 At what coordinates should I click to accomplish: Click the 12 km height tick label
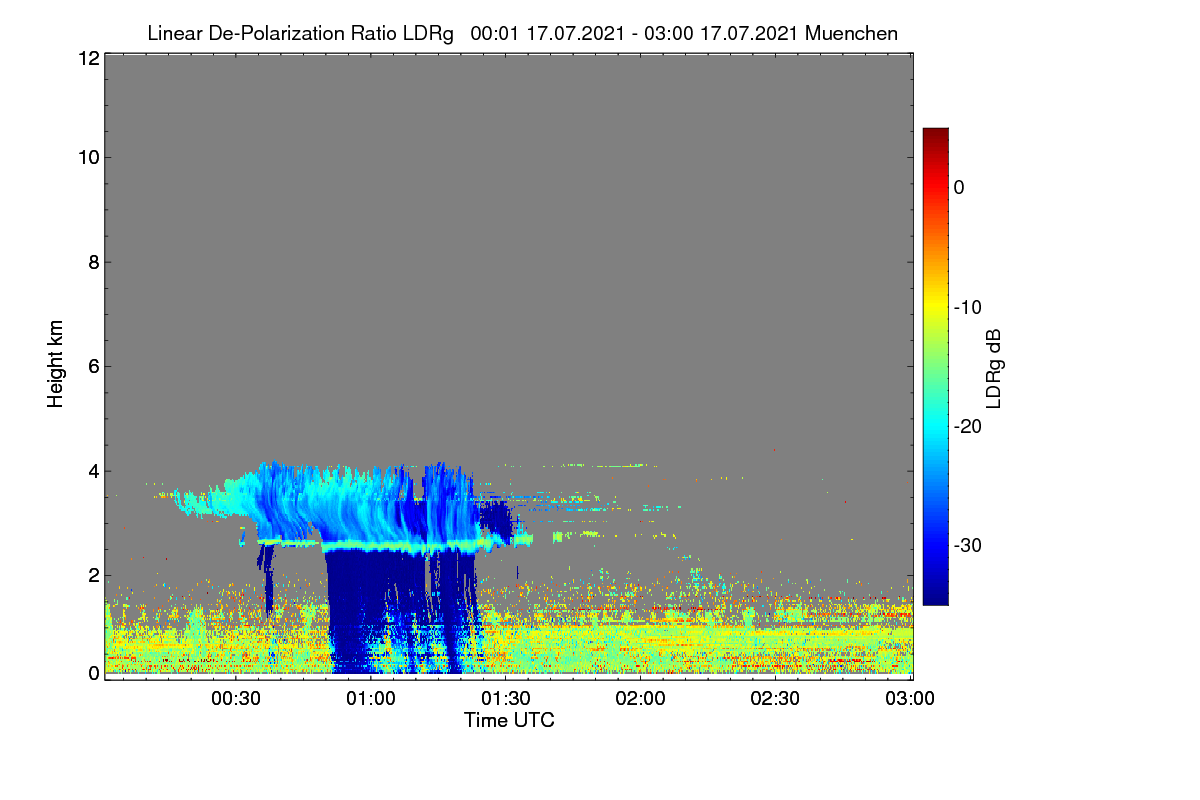tap(87, 59)
